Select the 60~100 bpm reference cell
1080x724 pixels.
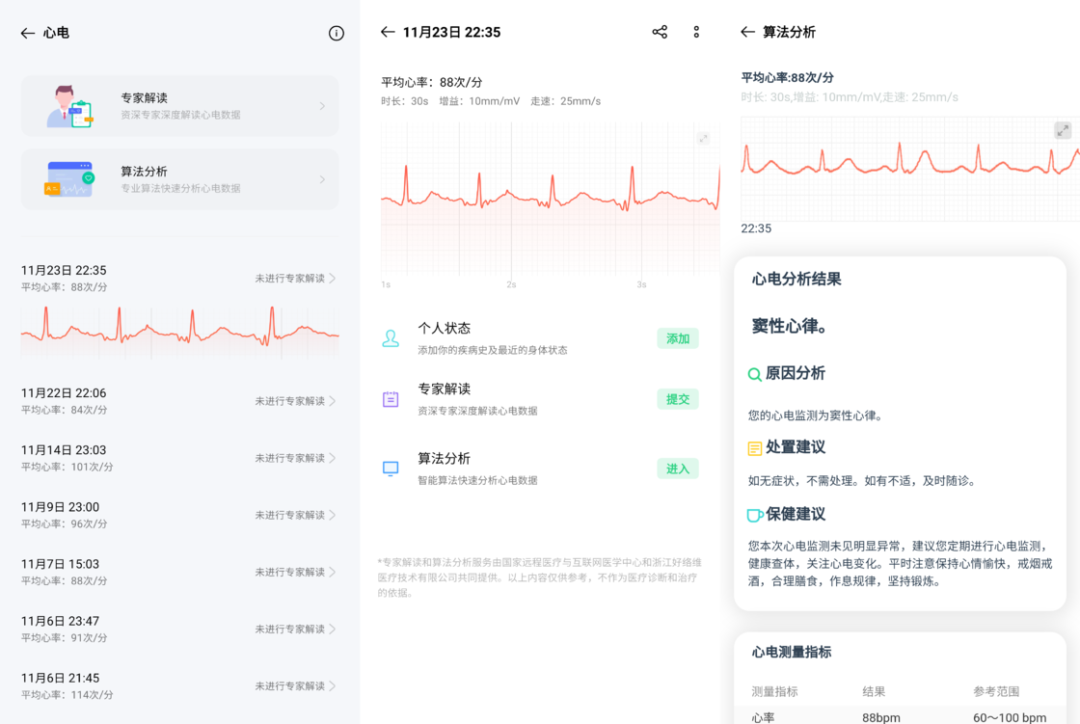tap(1010, 718)
